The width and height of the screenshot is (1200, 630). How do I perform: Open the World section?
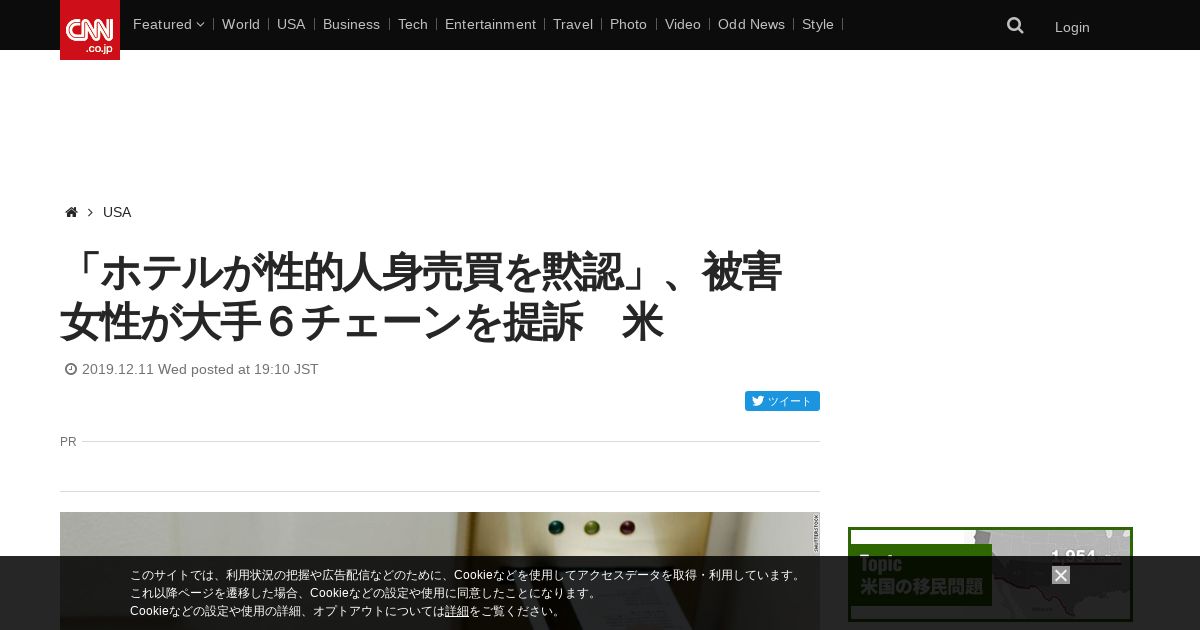coord(241,24)
